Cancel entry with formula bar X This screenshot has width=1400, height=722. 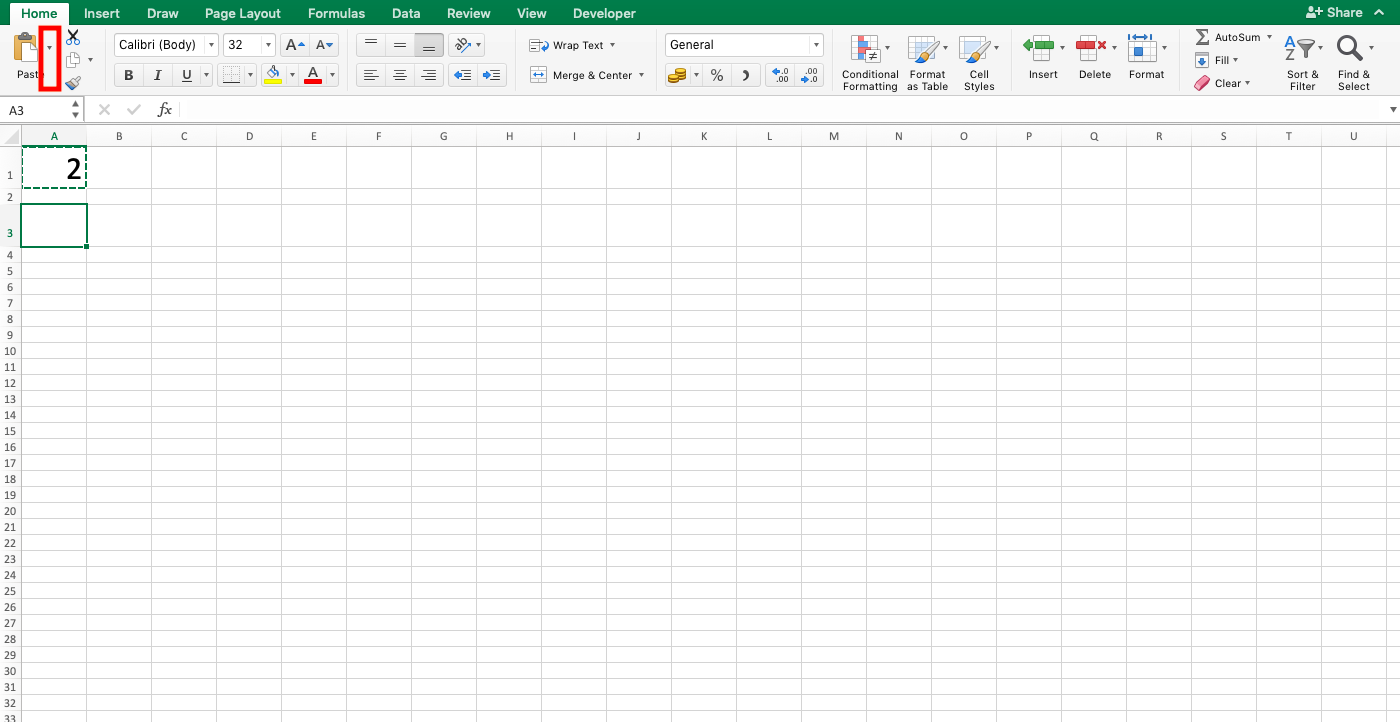click(x=105, y=110)
